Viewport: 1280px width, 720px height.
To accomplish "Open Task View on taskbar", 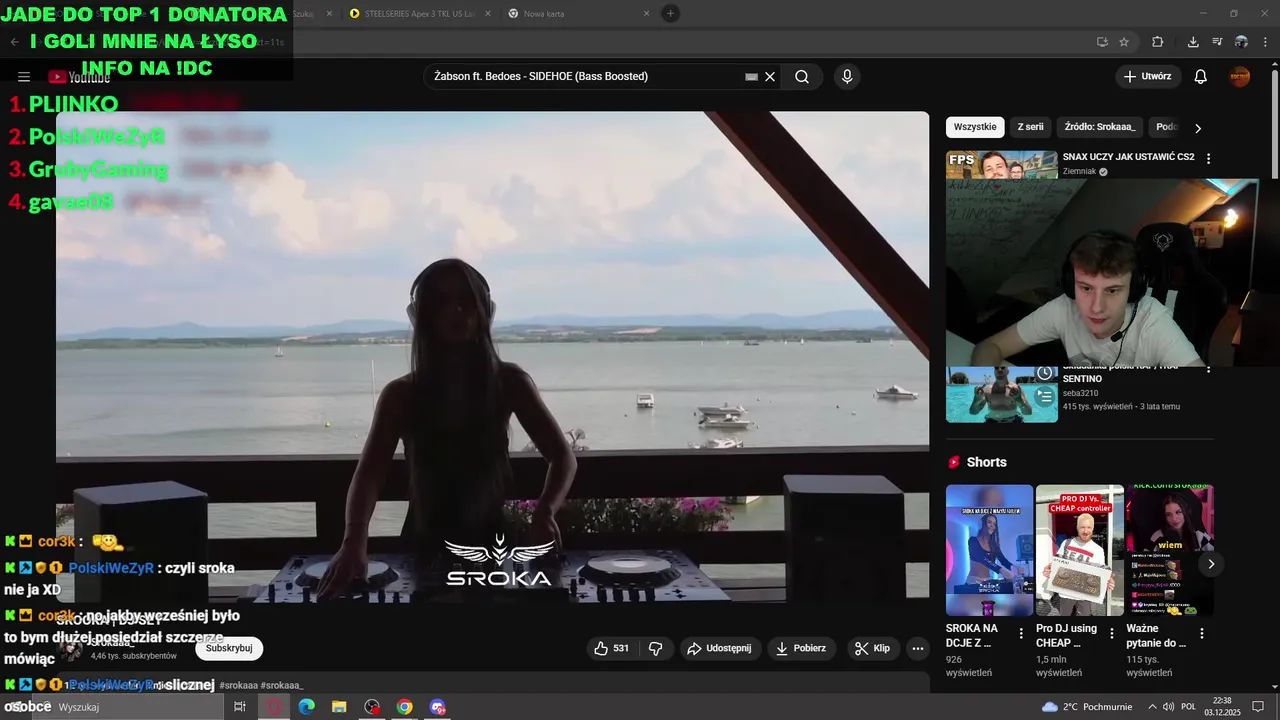I will click(240, 707).
